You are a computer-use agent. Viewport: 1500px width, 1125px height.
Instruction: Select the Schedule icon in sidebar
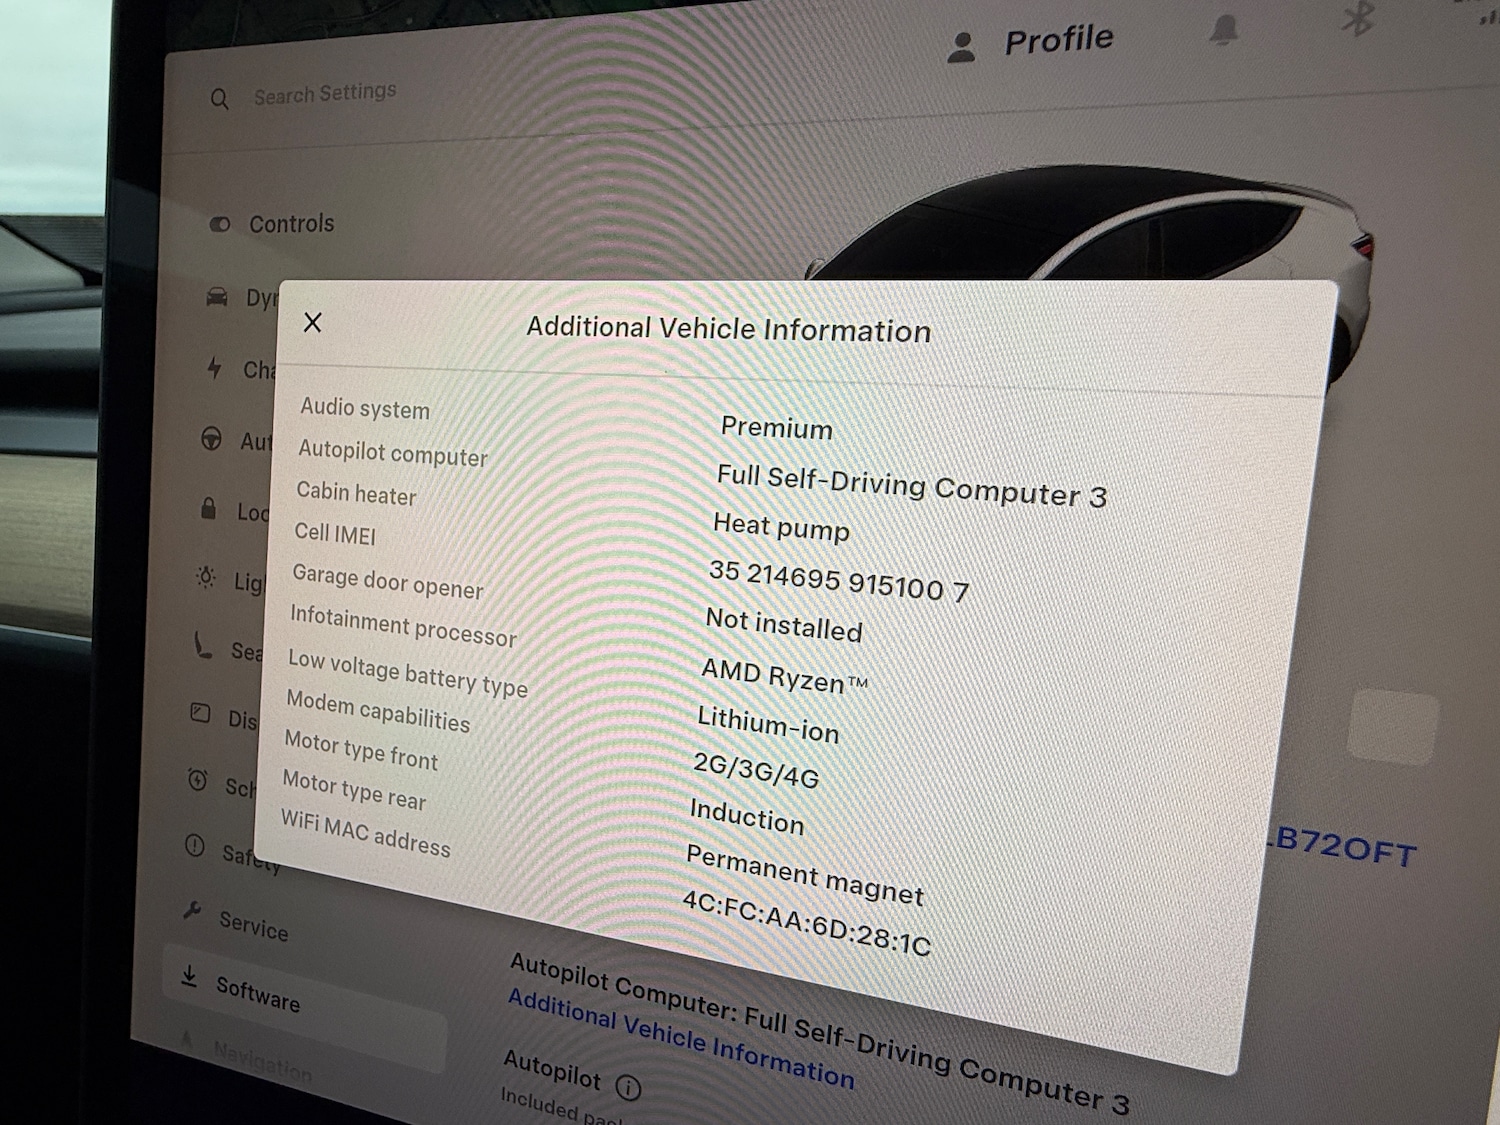click(x=198, y=781)
